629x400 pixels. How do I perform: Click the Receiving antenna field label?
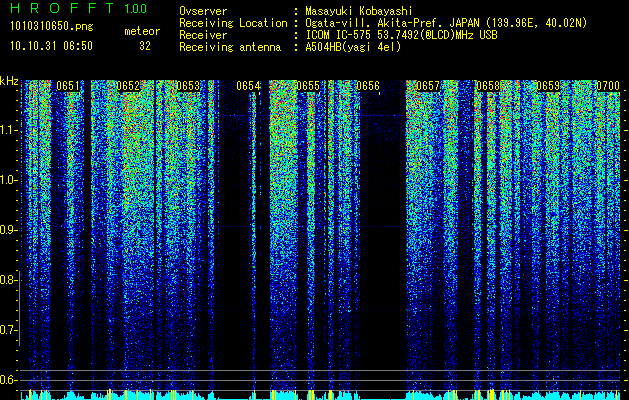click(230, 47)
